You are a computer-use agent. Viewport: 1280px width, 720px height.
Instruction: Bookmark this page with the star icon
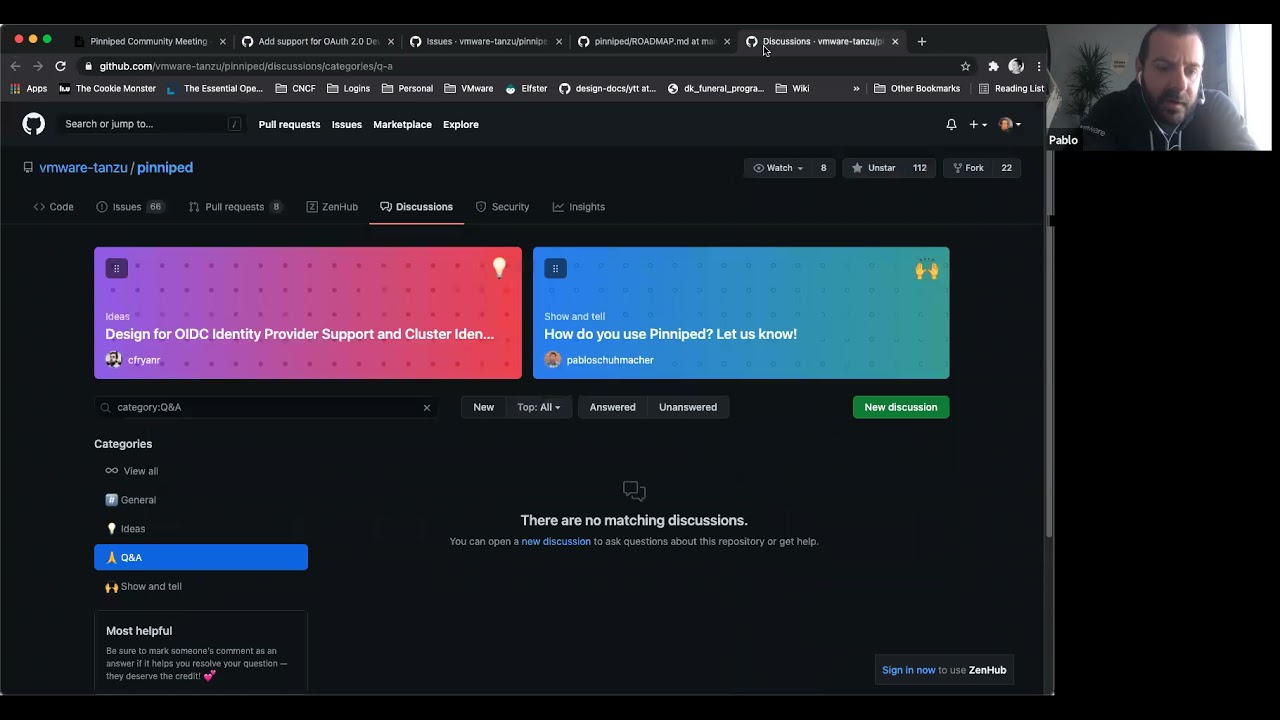coord(965,66)
